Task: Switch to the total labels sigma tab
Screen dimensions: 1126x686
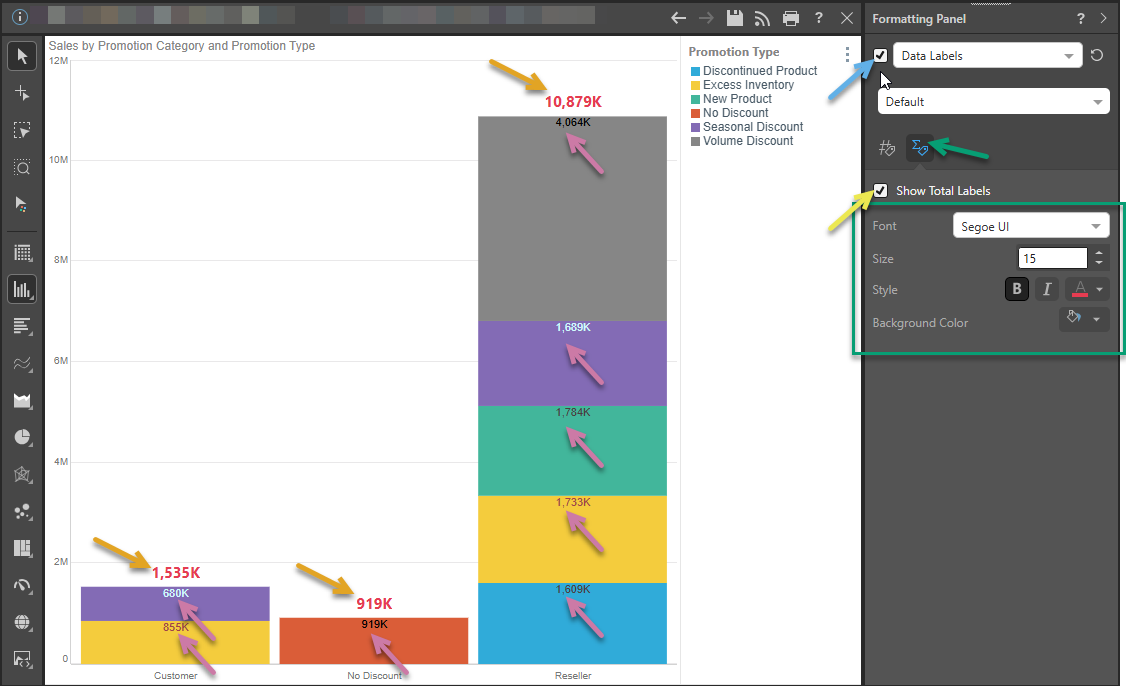Action: pos(920,148)
